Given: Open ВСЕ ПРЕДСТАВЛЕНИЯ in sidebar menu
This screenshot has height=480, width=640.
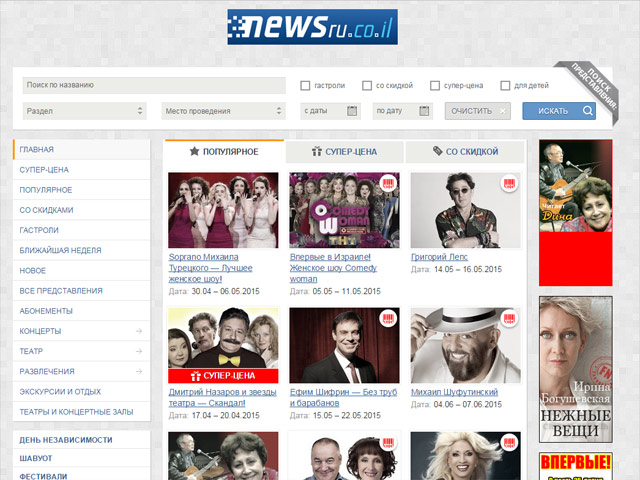Looking at the screenshot, I should 82,291.
